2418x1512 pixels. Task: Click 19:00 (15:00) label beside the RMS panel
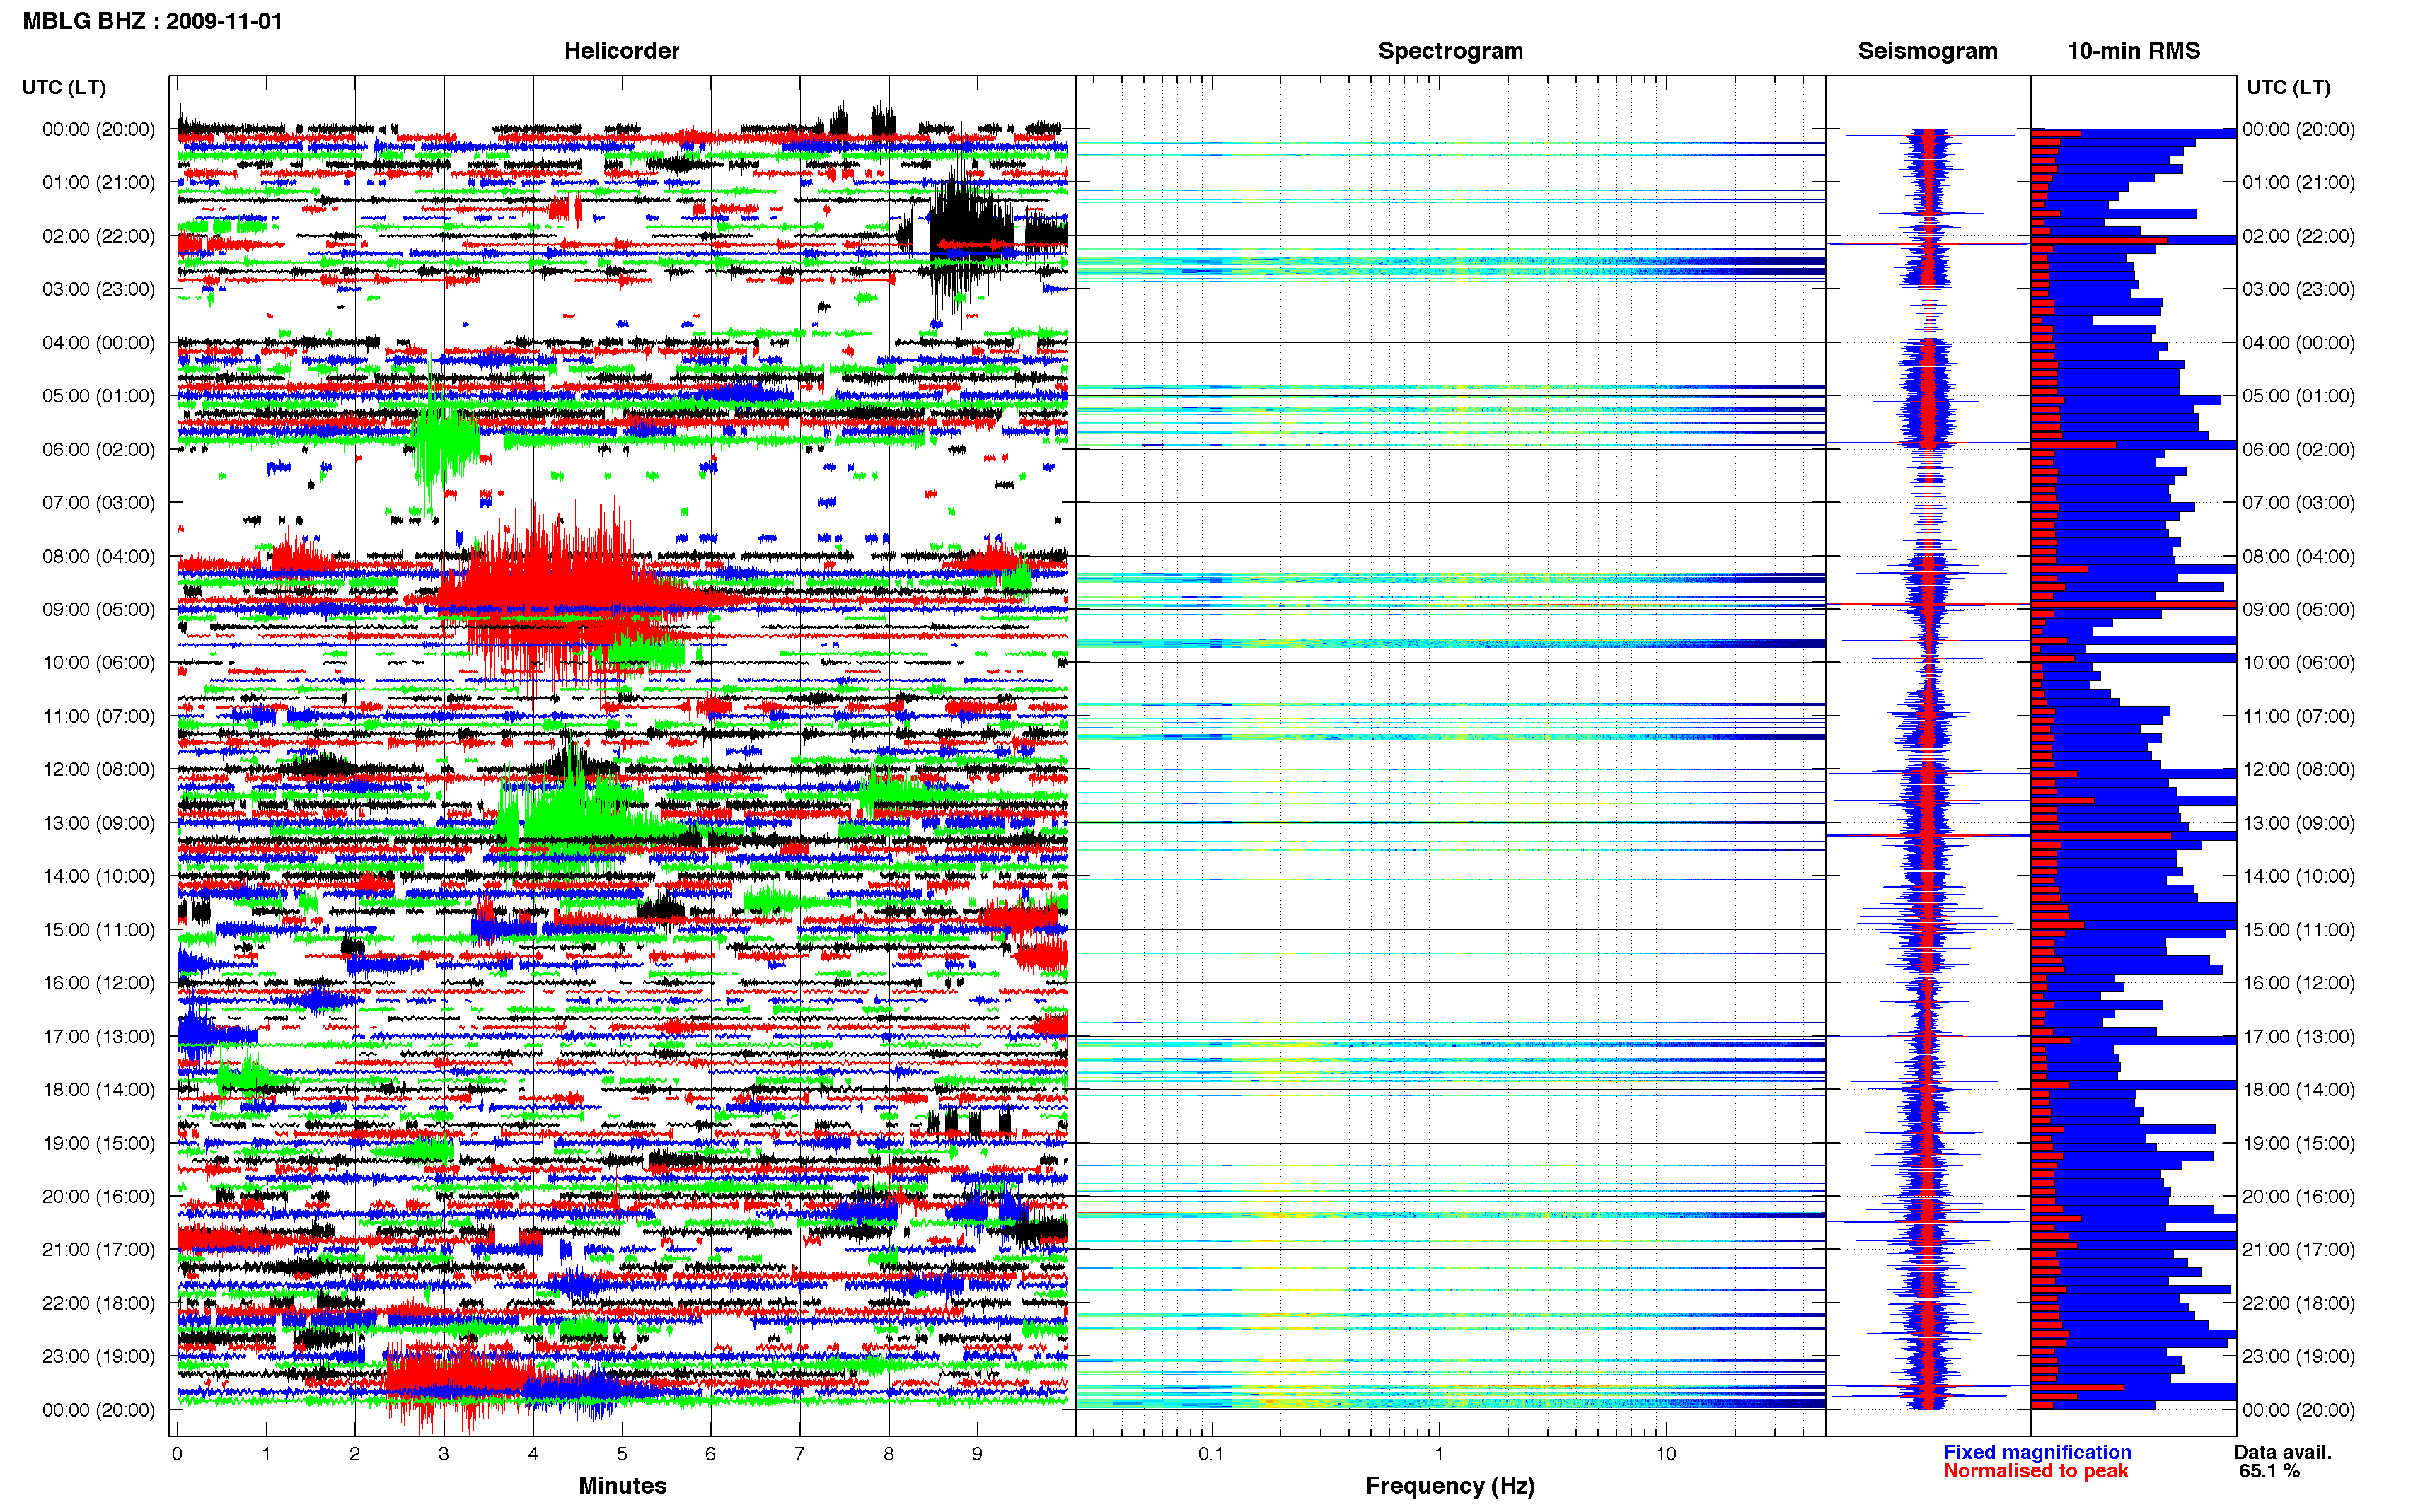point(2299,1143)
